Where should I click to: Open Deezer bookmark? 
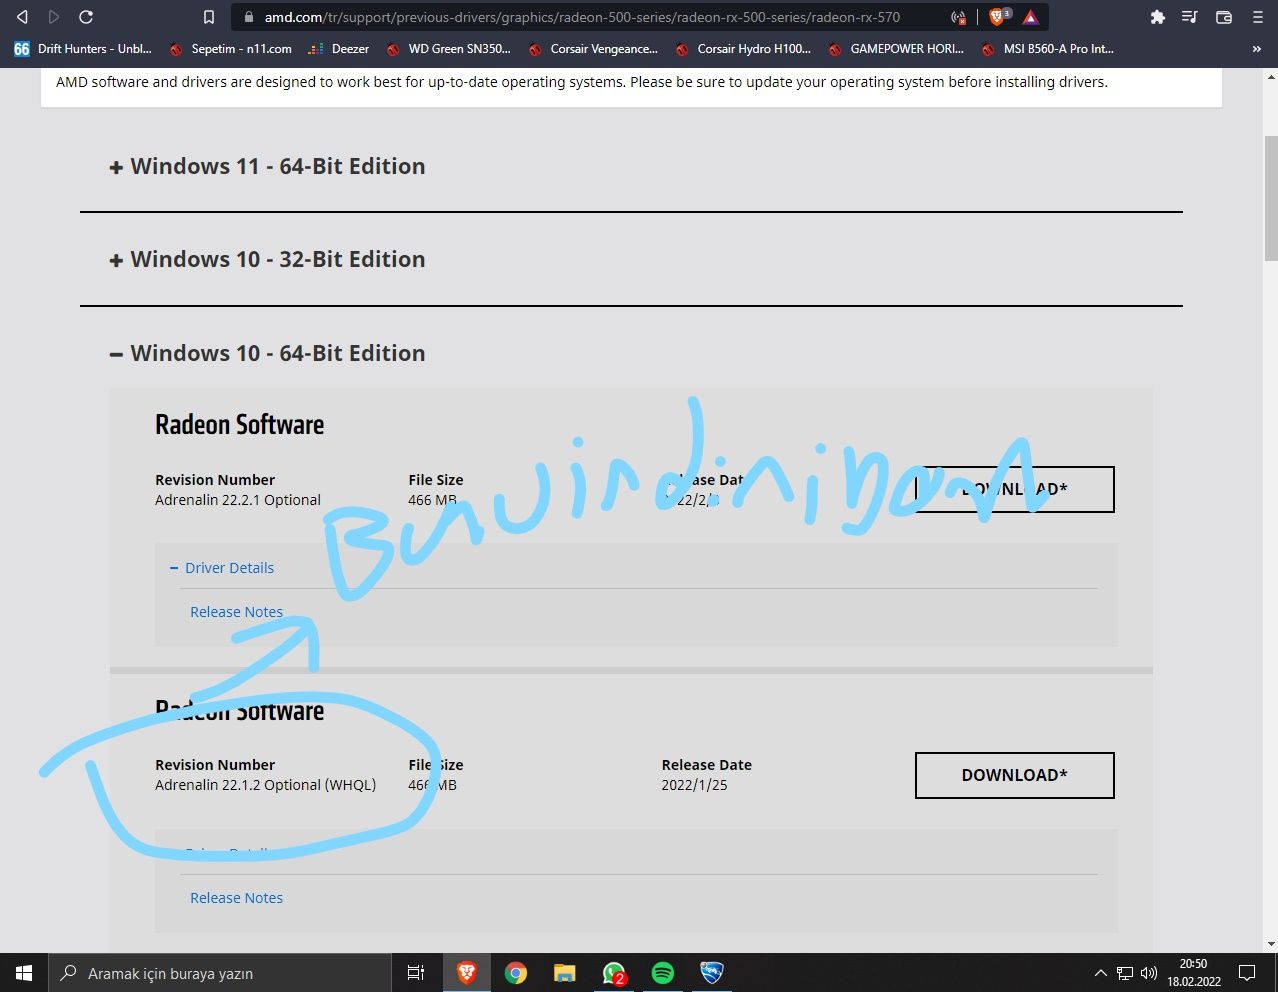point(339,48)
